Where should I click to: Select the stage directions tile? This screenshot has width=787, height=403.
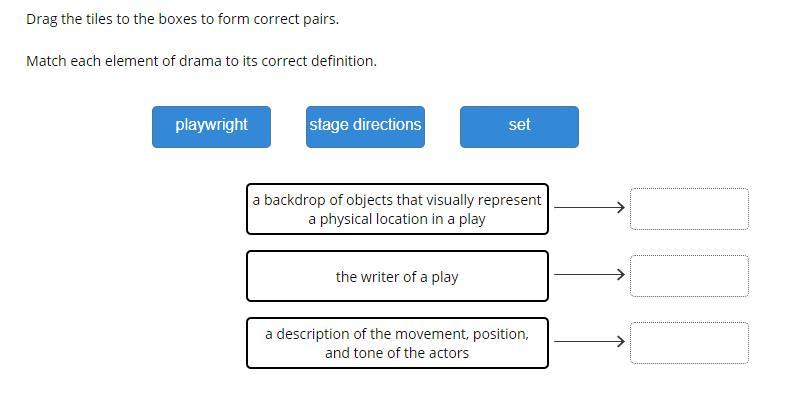tap(365, 126)
